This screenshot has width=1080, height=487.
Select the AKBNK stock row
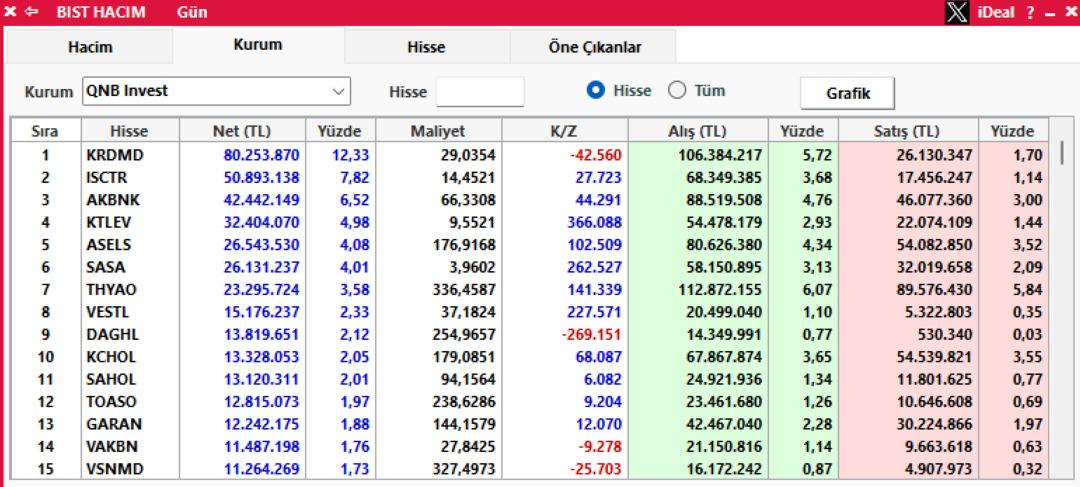coord(530,200)
